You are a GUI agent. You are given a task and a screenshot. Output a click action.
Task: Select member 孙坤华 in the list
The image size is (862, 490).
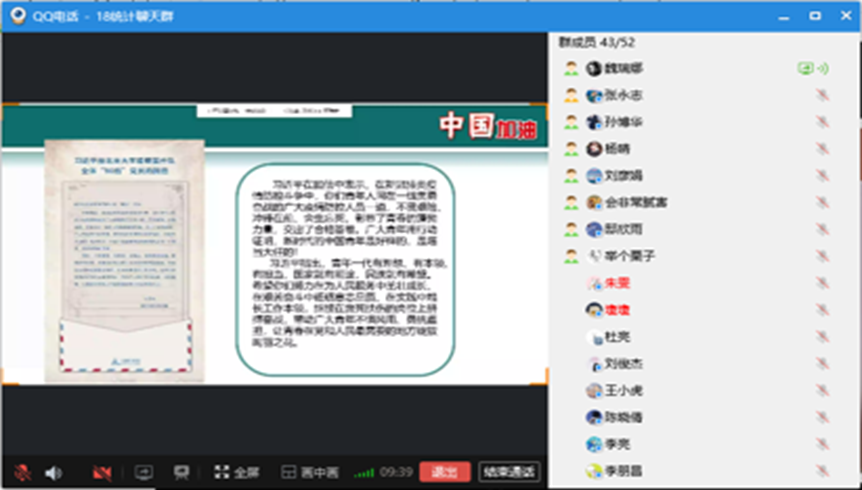click(623, 122)
